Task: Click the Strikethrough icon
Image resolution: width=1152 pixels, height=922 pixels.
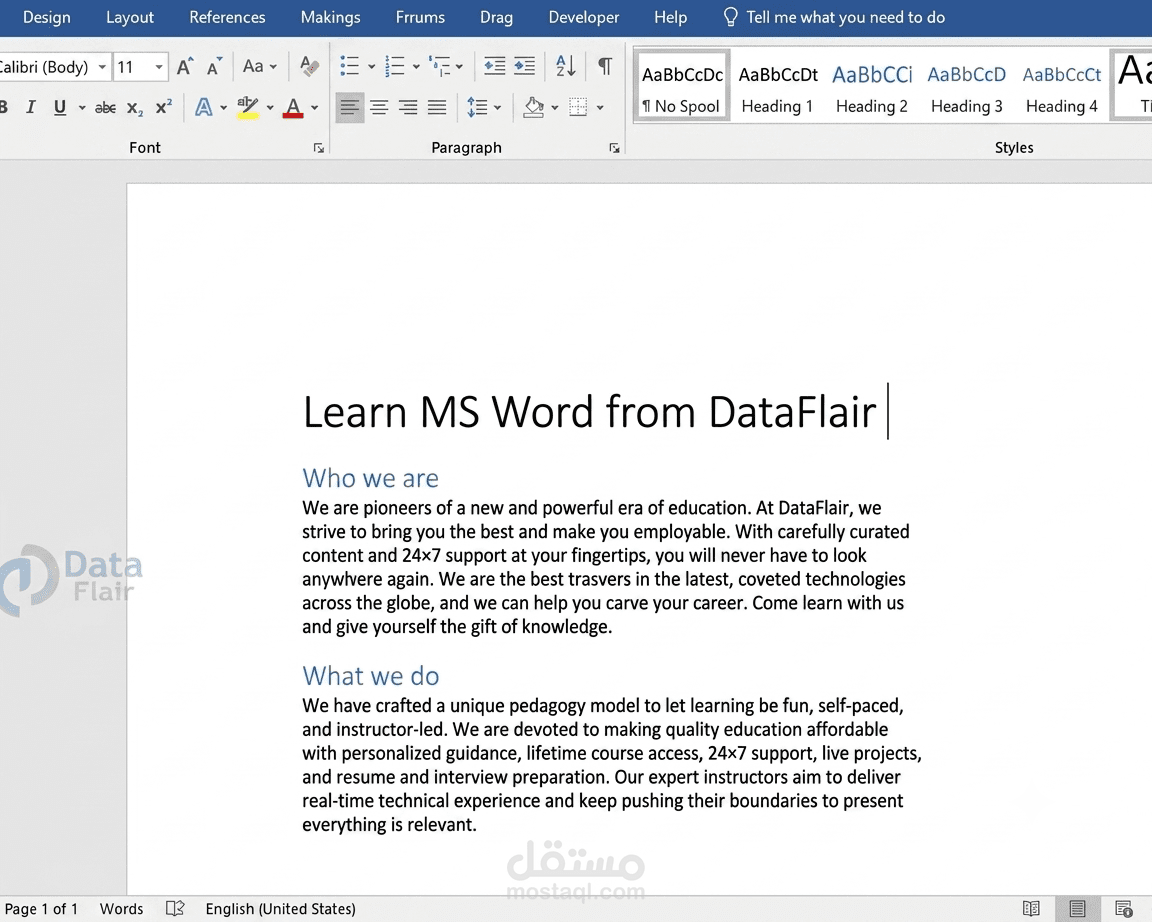Action: point(105,108)
